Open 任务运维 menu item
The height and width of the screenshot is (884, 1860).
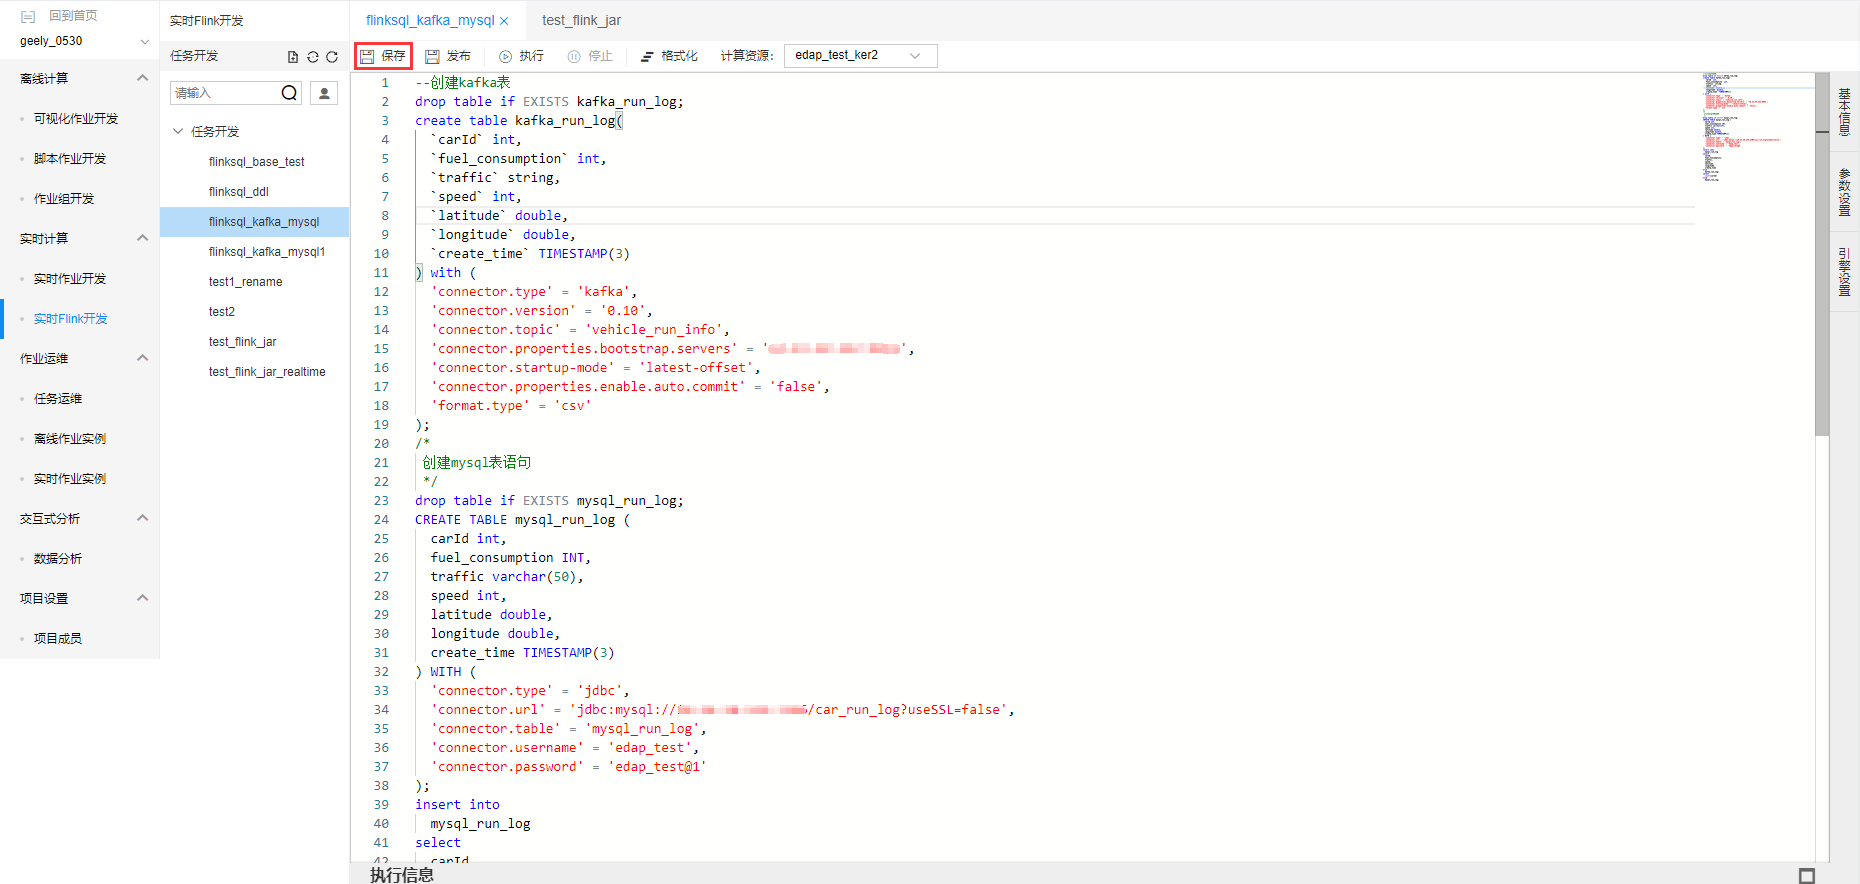58,399
